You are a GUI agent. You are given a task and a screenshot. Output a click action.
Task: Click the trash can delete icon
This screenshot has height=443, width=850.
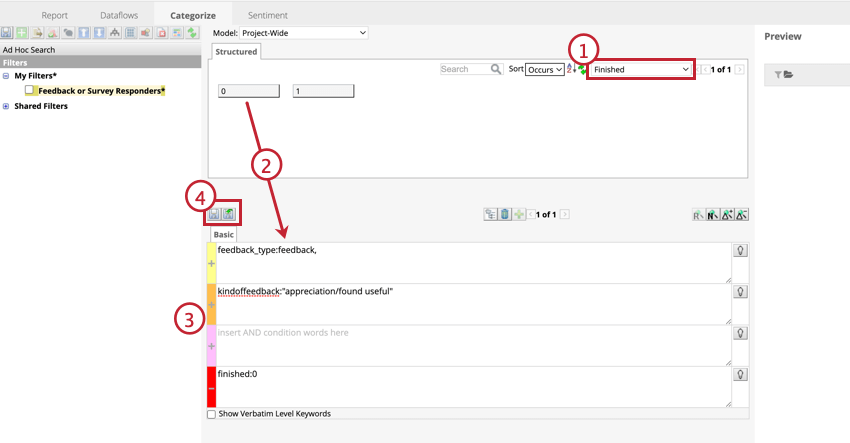tap(505, 214)
